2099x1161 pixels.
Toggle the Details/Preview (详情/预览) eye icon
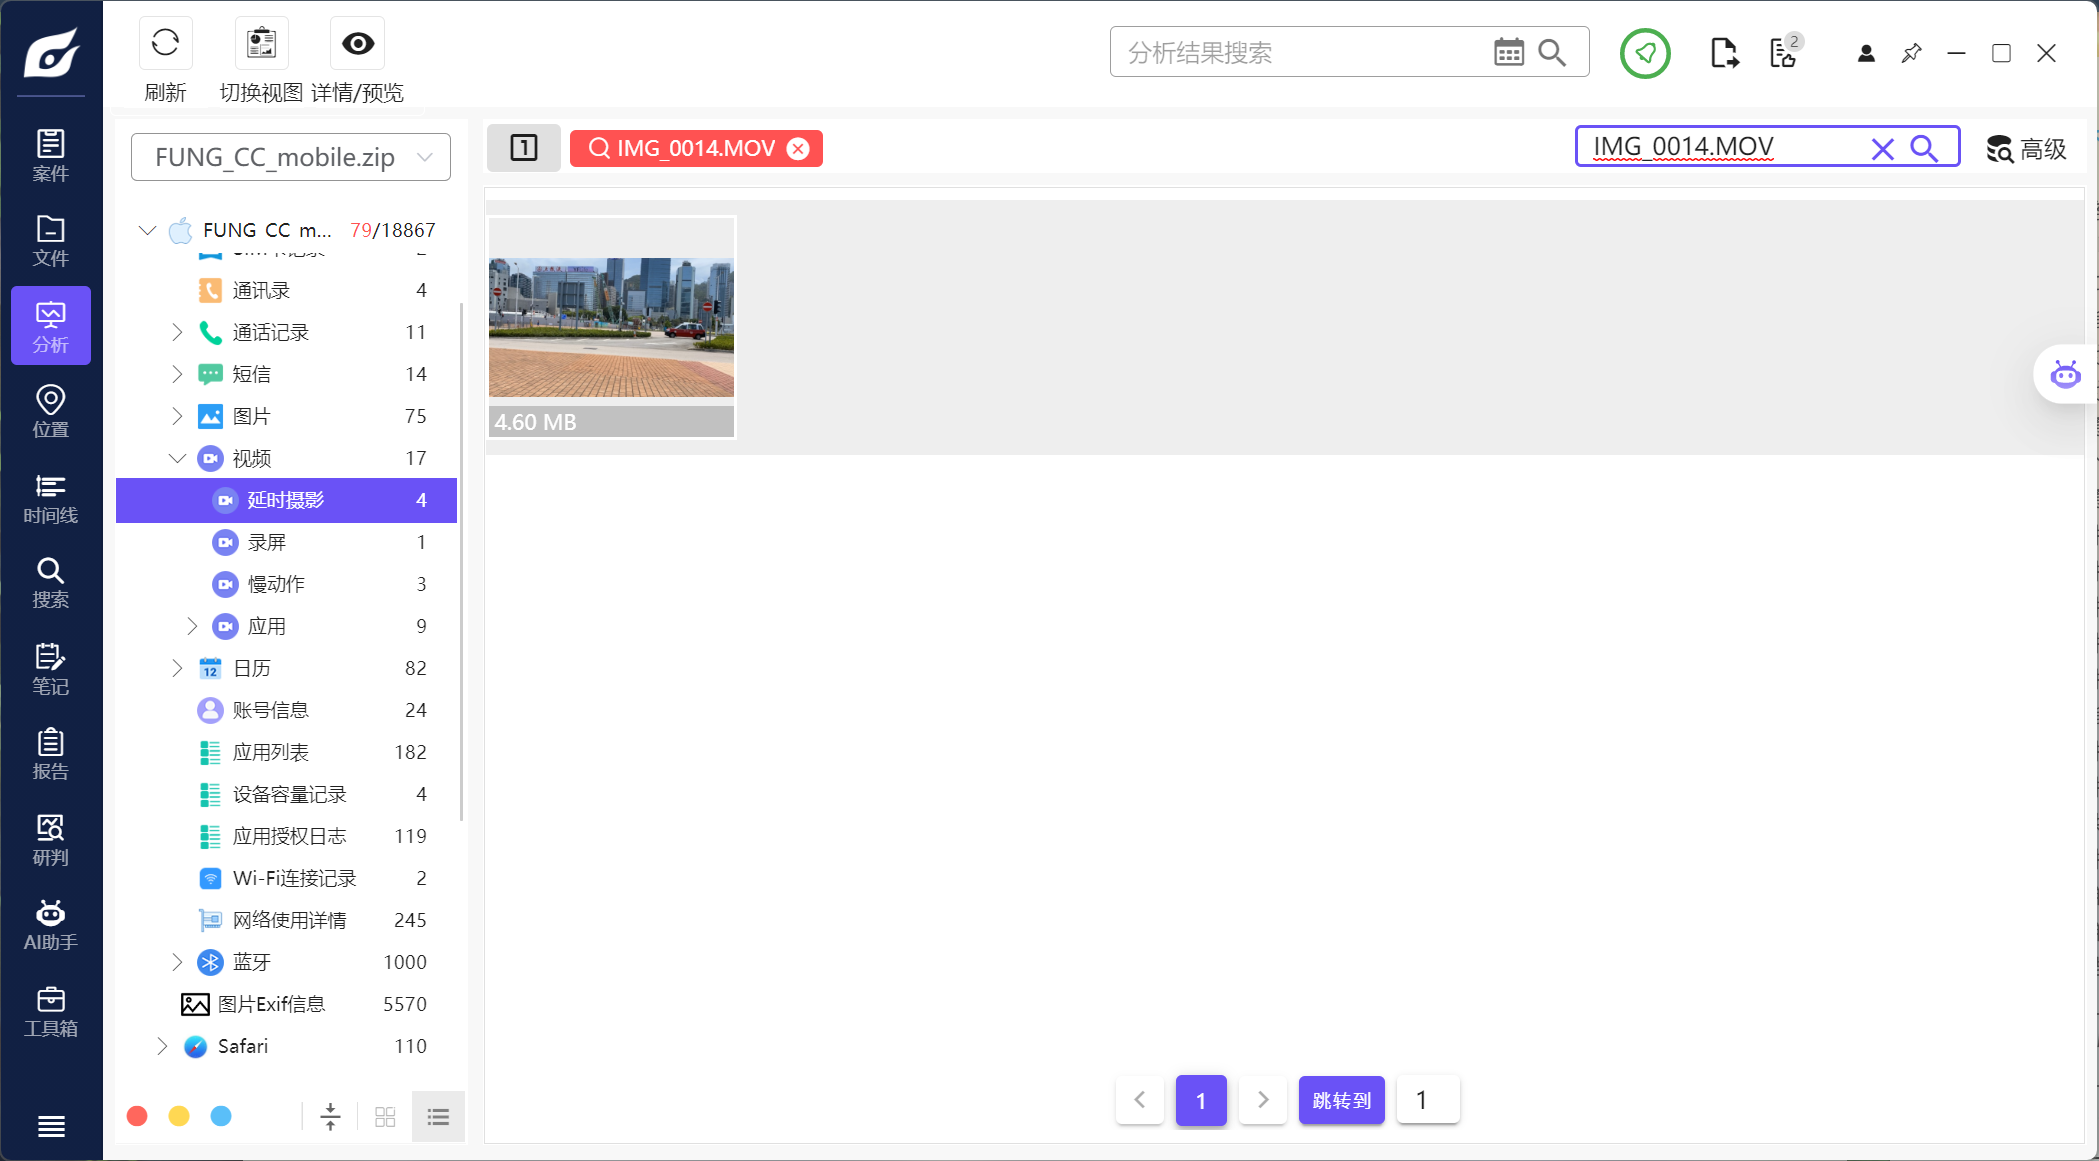click(x=357, y=44)
